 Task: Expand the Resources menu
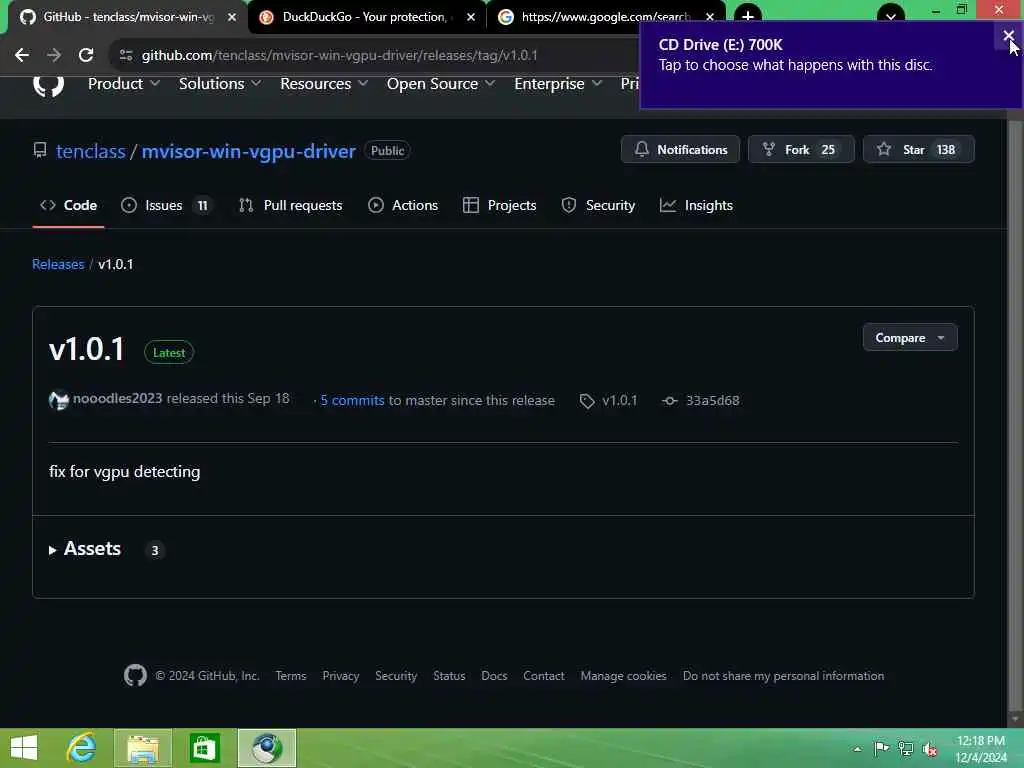(x=323, y=84)
